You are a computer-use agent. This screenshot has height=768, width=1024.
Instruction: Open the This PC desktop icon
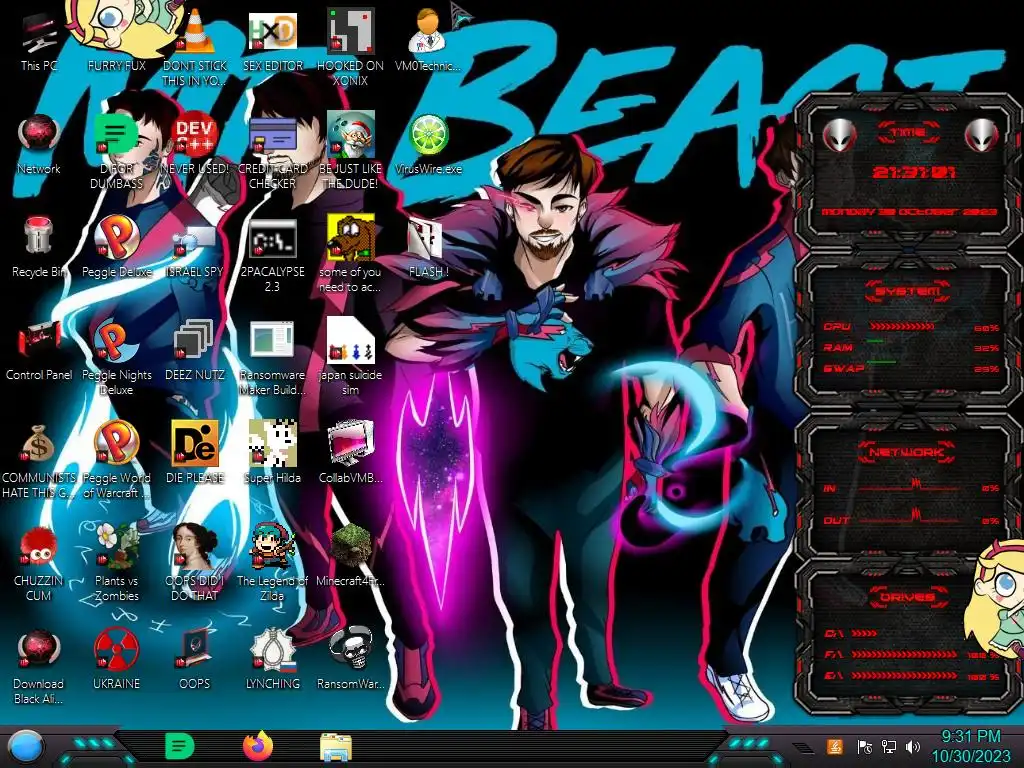pos(39,42)
